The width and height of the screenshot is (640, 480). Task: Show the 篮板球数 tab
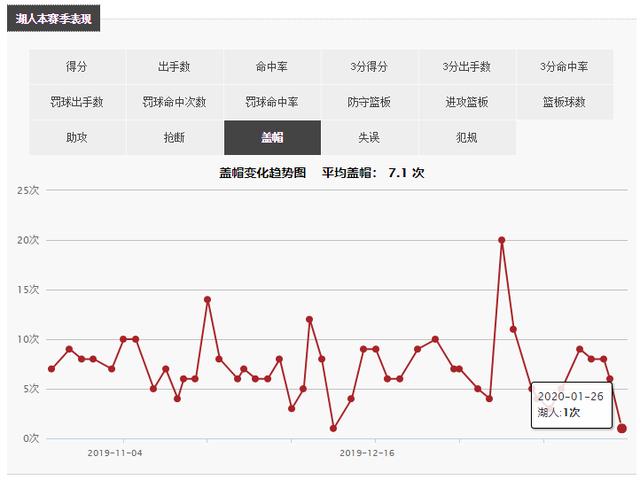tap(564, 102)
